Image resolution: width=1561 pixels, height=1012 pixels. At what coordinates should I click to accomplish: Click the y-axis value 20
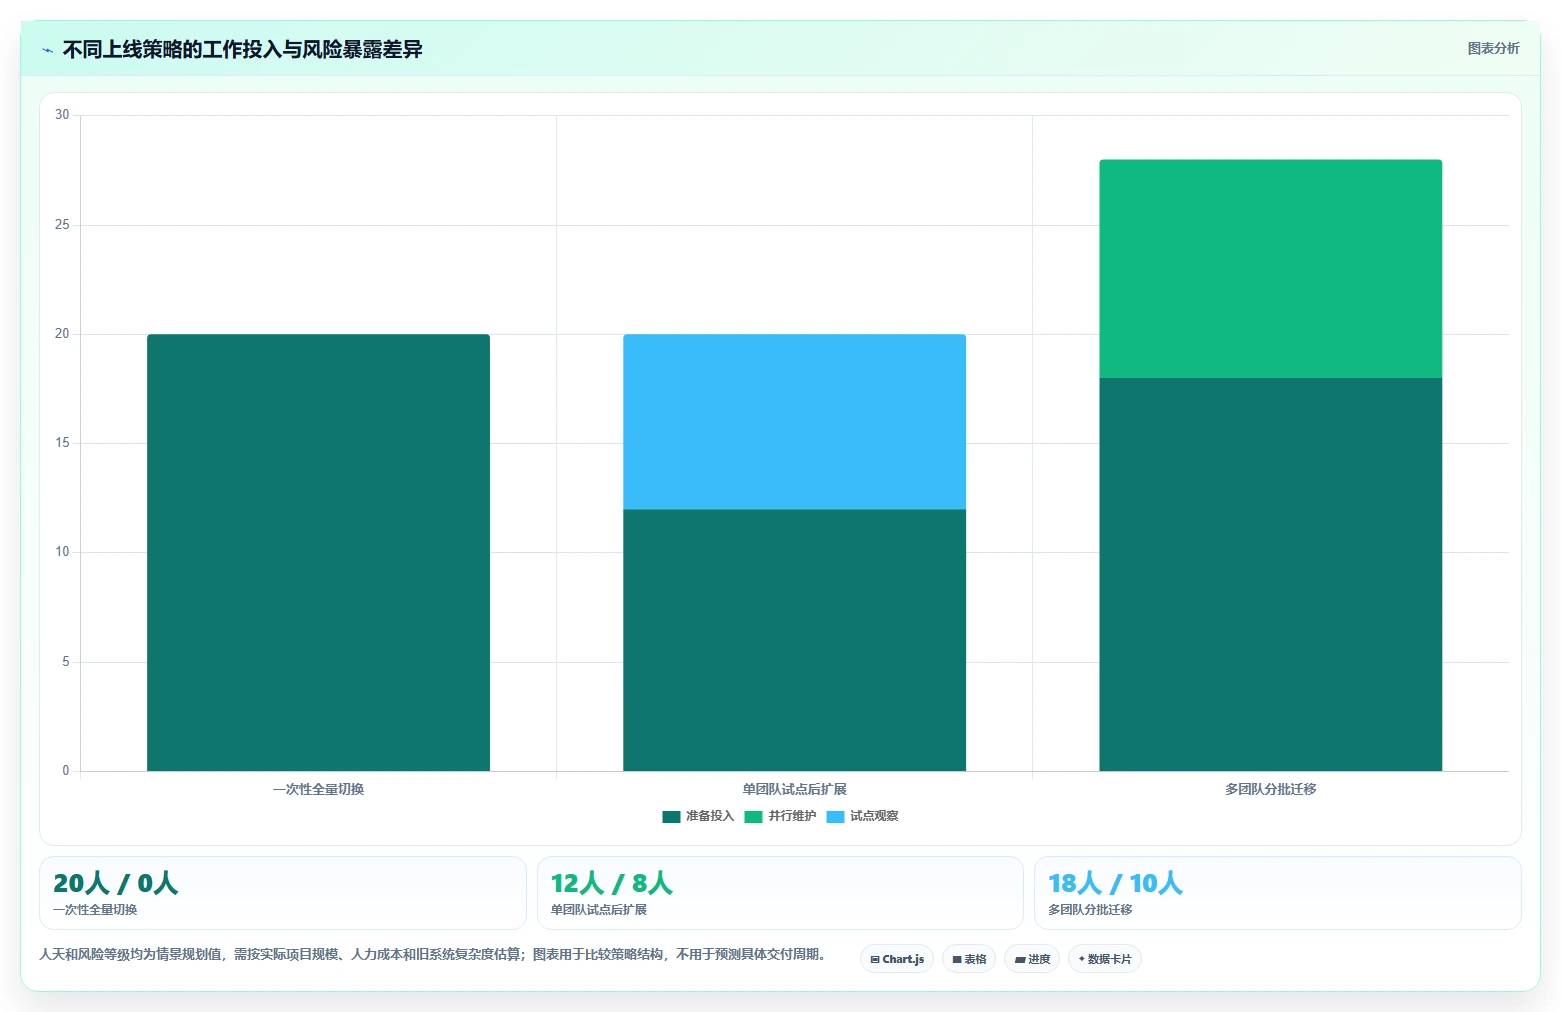62,334
